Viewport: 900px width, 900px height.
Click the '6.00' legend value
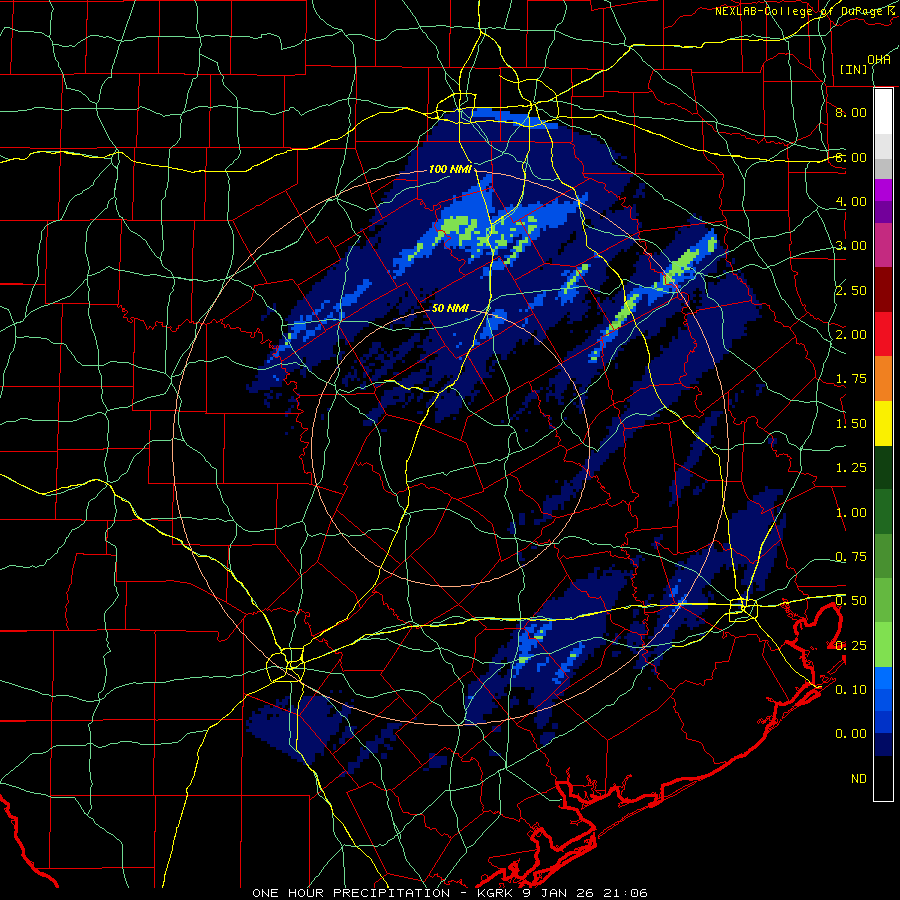tap(851, 157)
